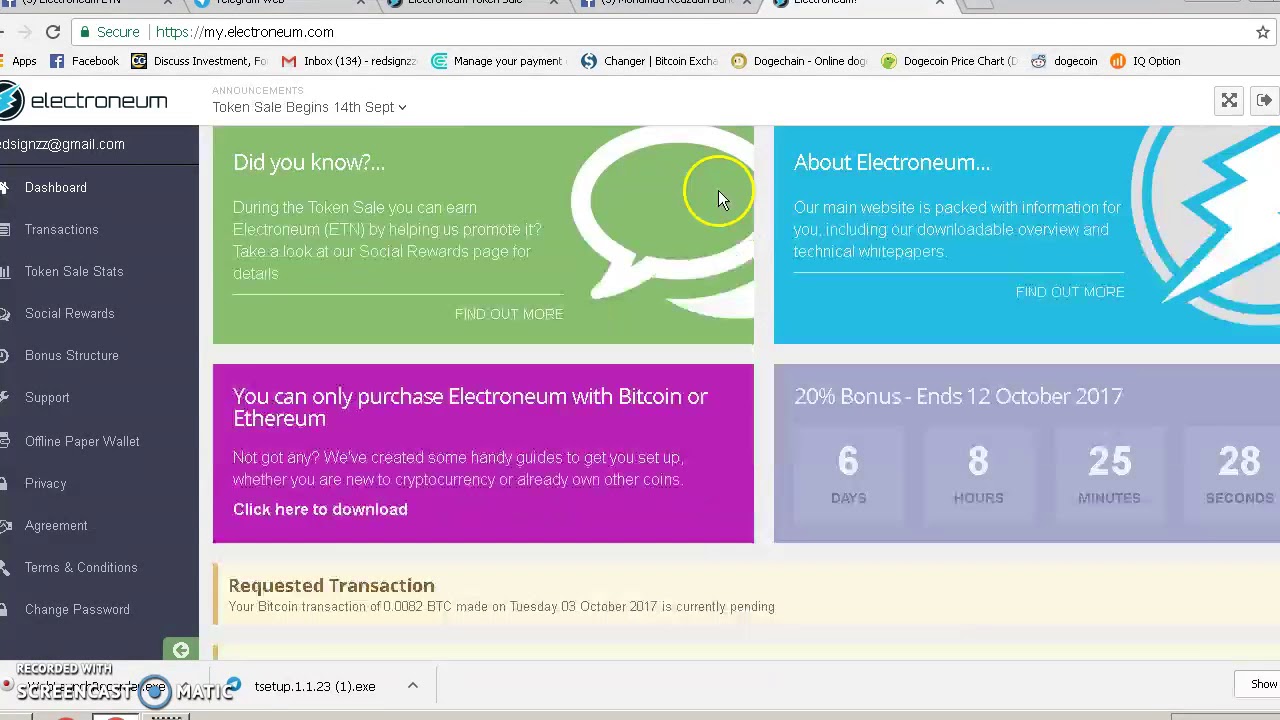This screenshot has height=720, width=1280.
Task: Open the downloaded tsetup.1.1.23 (1).exe file
Action: tap(314, 686)
